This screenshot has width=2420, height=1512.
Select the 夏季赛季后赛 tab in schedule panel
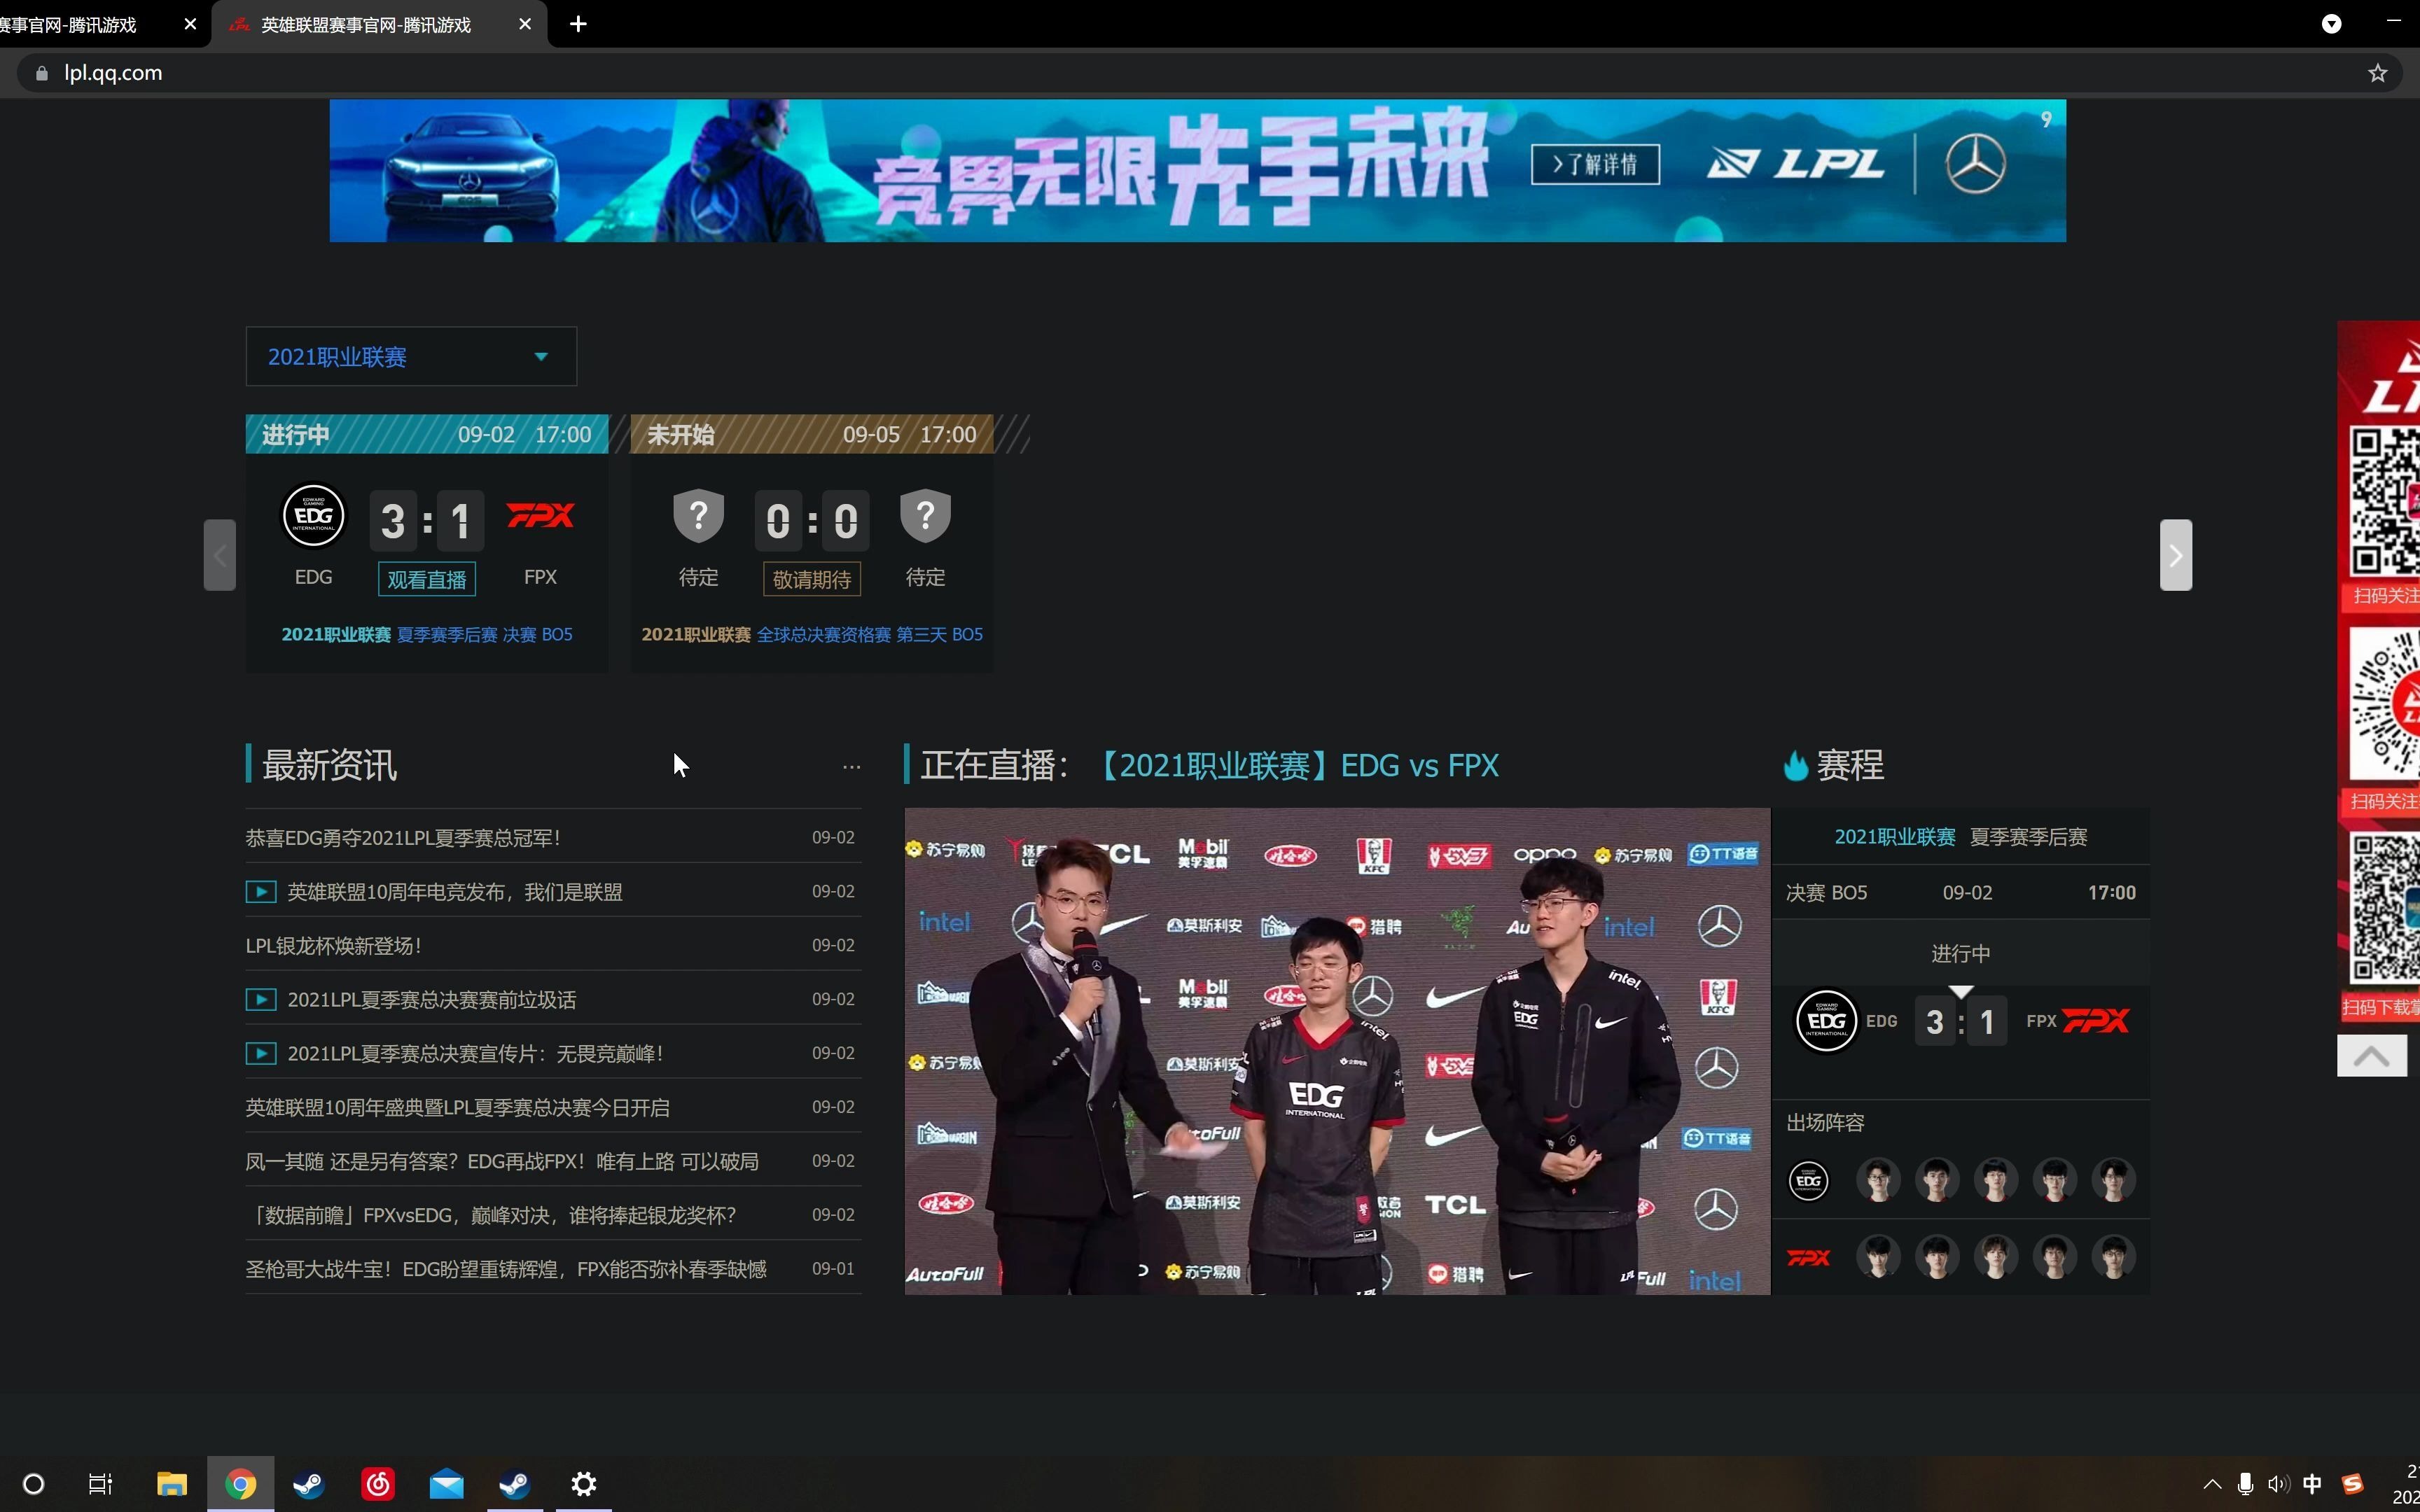coord(2029,837)
